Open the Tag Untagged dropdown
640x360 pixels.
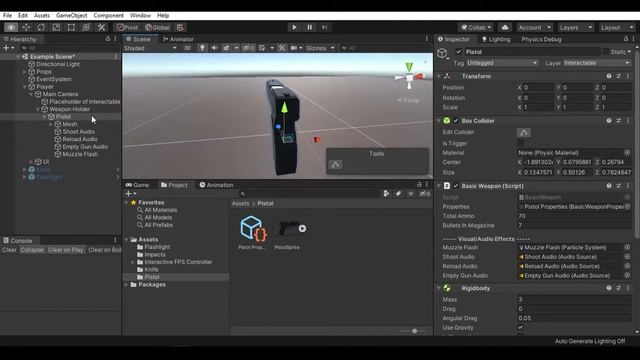point(502,63)
